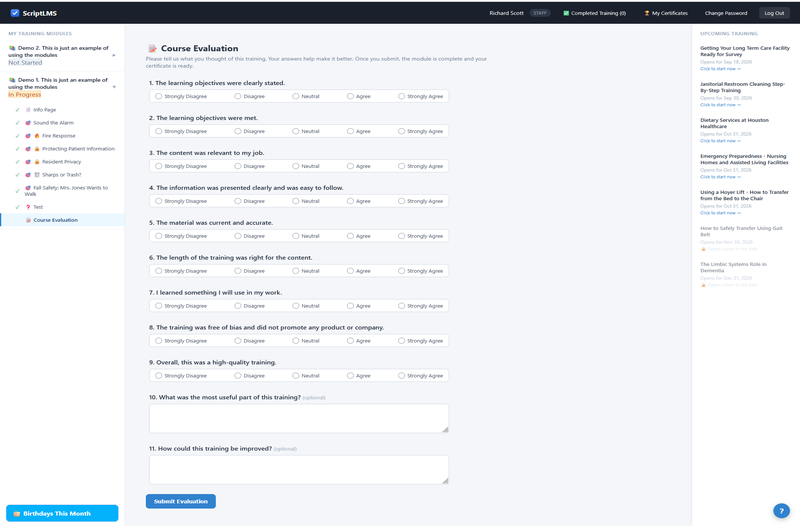Select Agree for learning objectives were met

click(350, 131)
